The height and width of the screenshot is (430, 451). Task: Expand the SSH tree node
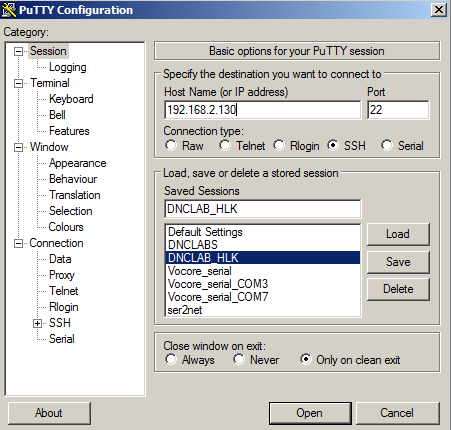click(38, 323)
